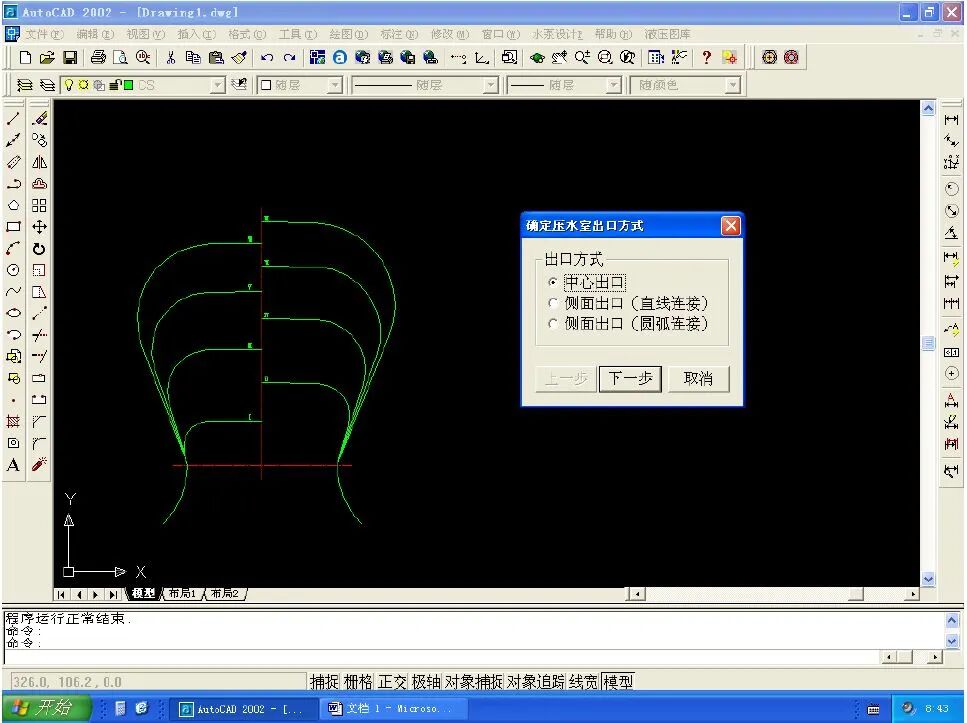This screenshot has width=967, height=723.
Task: Click the Print Preview icon
Action: (121, 57)
